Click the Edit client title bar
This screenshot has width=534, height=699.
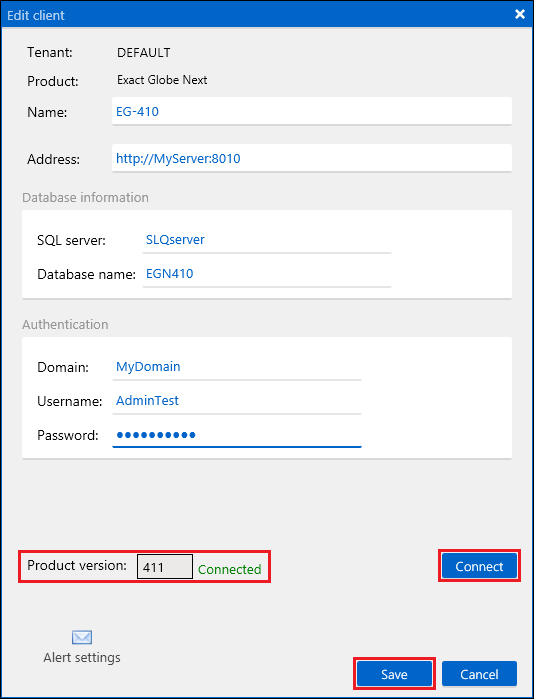pyautogui.click(x=267, y=15)
